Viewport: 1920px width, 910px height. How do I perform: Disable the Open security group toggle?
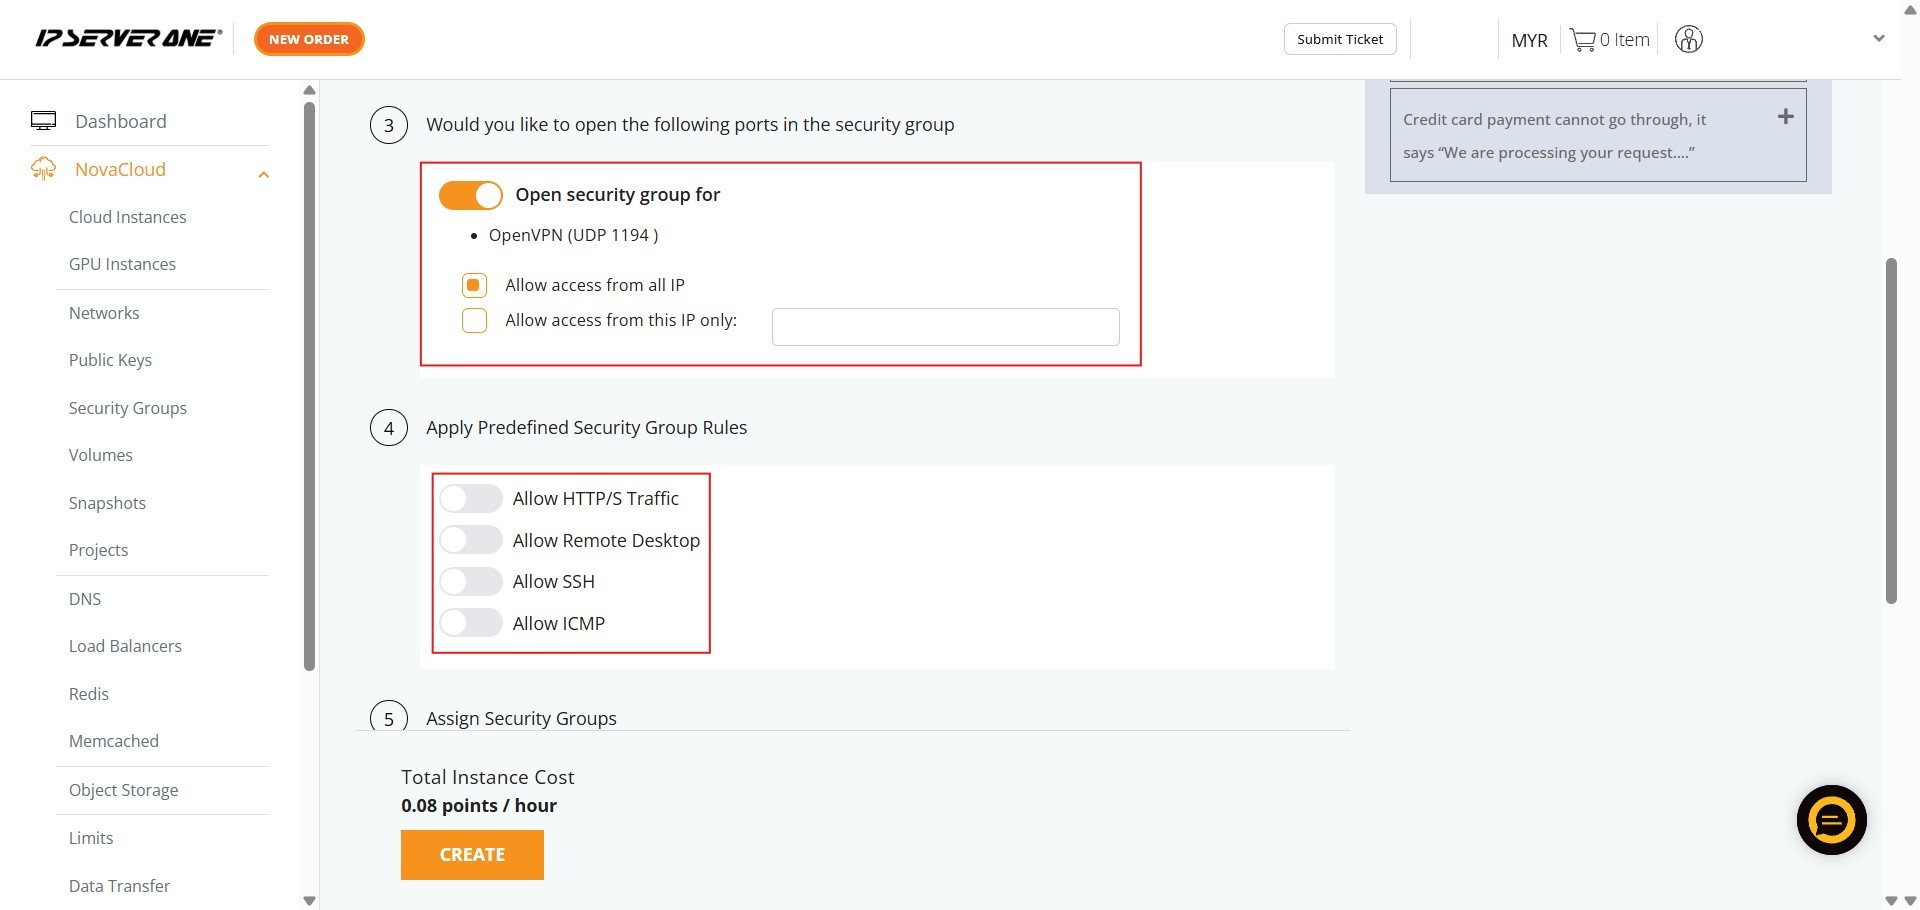click(470, 195)
